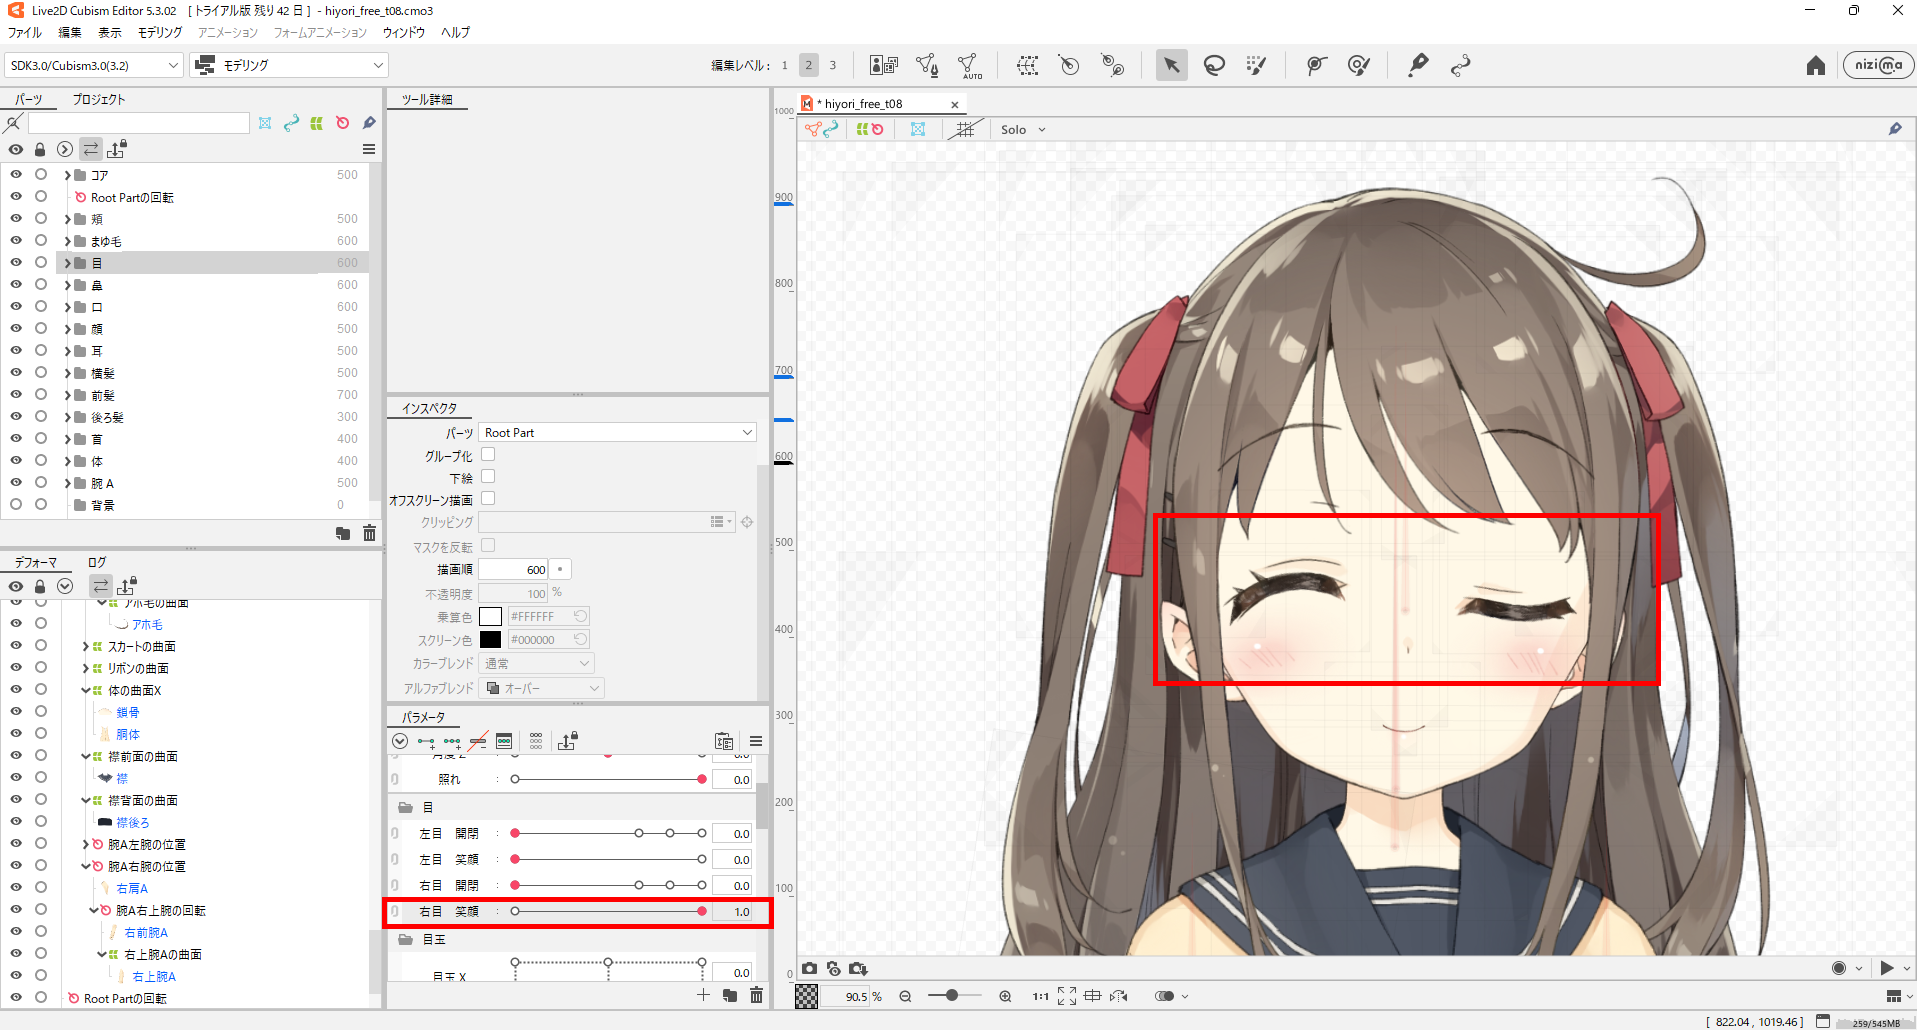Open the texture atlas editor
Screen dimensions: 1917x1030
click(884, 65)
